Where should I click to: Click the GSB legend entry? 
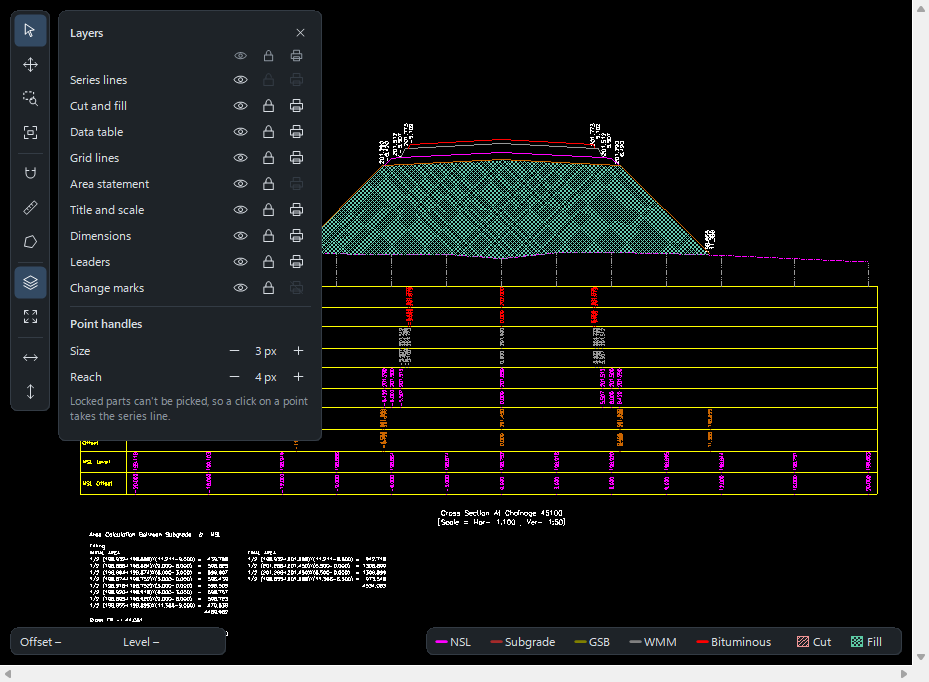pos(592,642)
